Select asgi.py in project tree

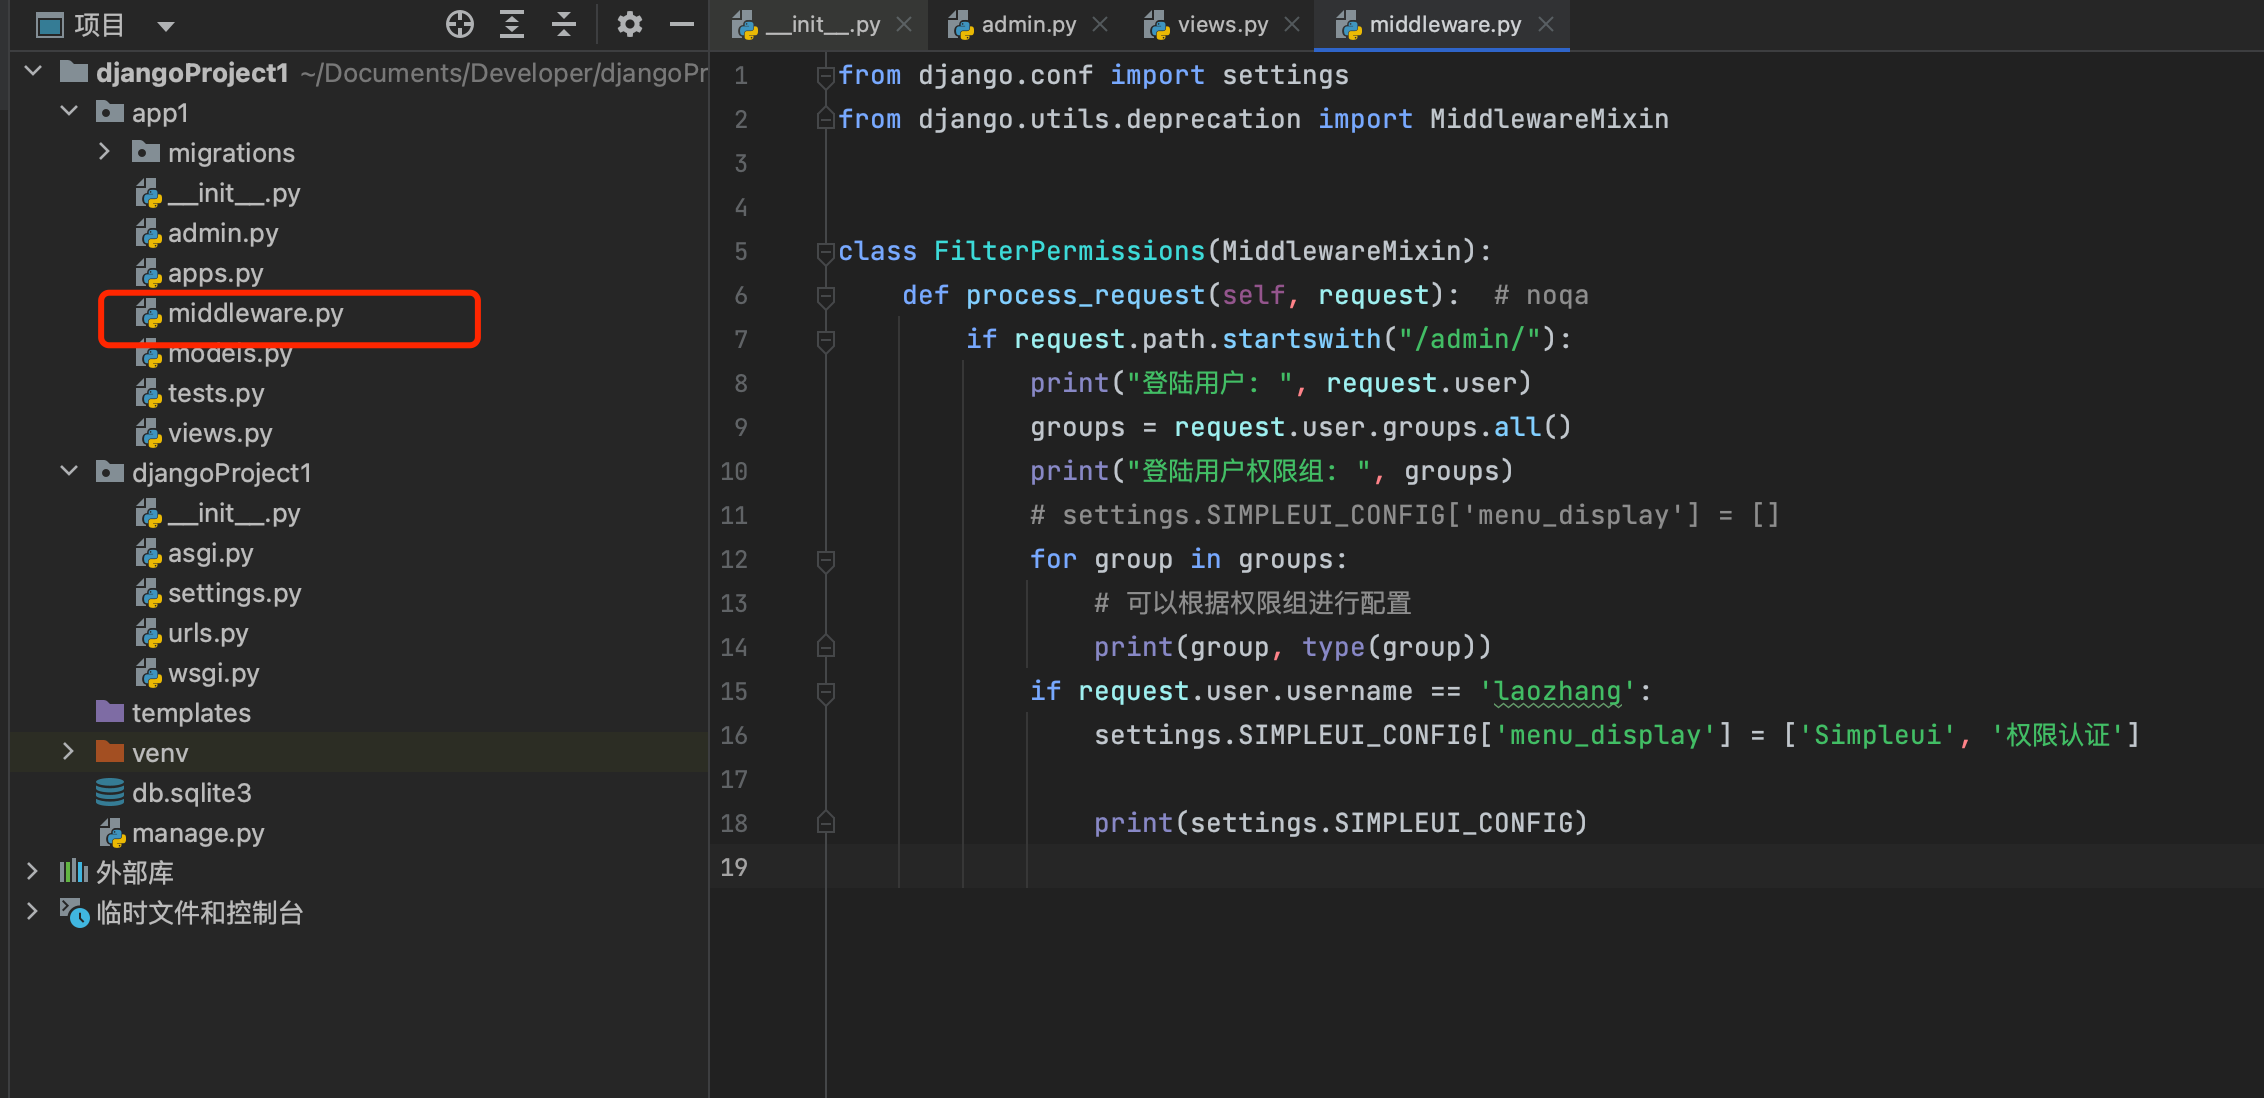click(x=210, y=553)
